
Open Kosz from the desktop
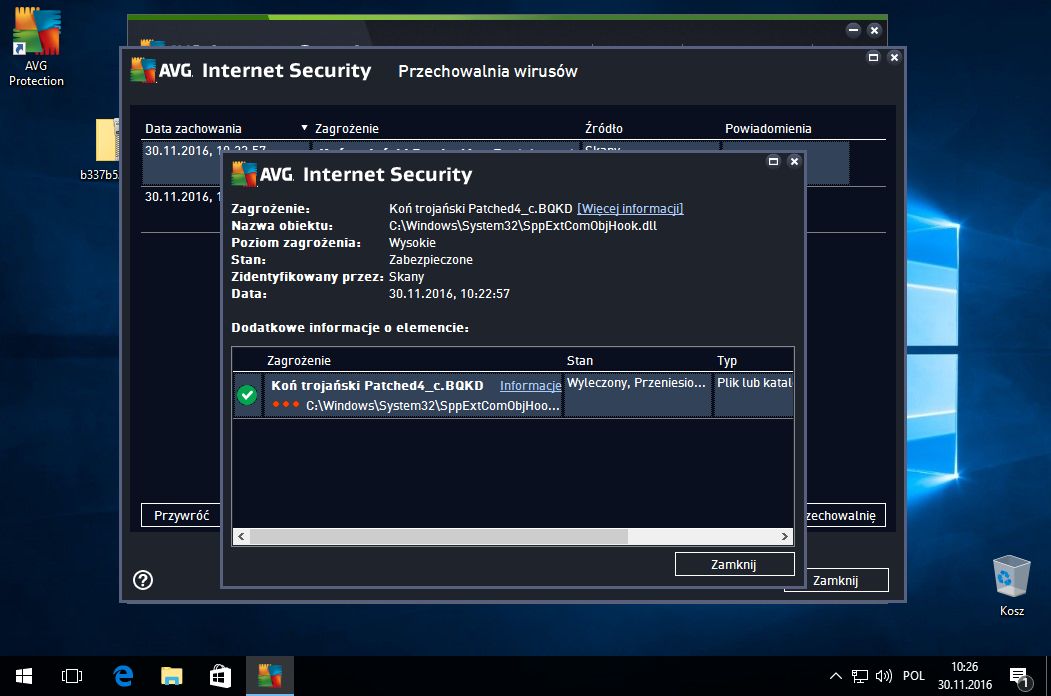point(1011,575)
